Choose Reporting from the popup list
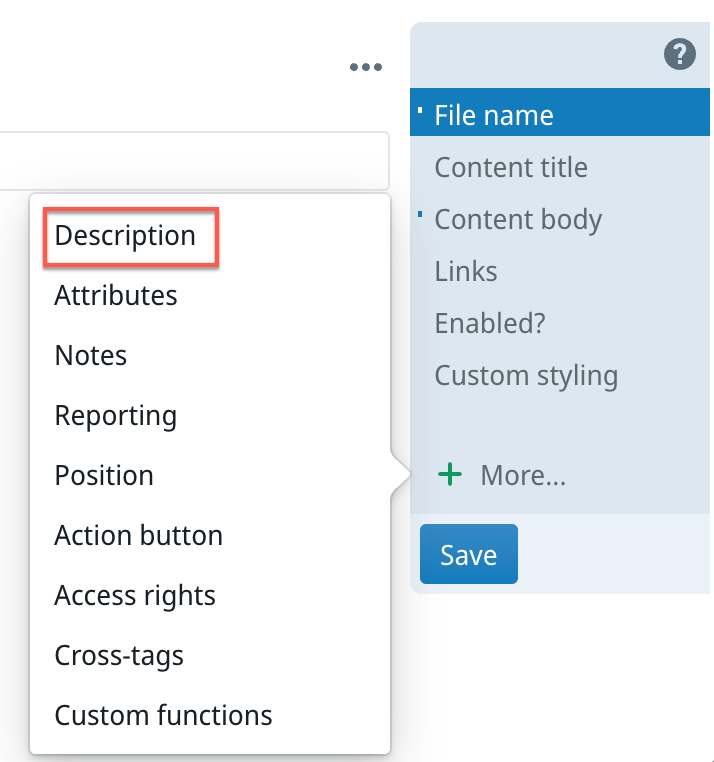Image resolution: width=714 pixels, height=762 pixels. 116,416
